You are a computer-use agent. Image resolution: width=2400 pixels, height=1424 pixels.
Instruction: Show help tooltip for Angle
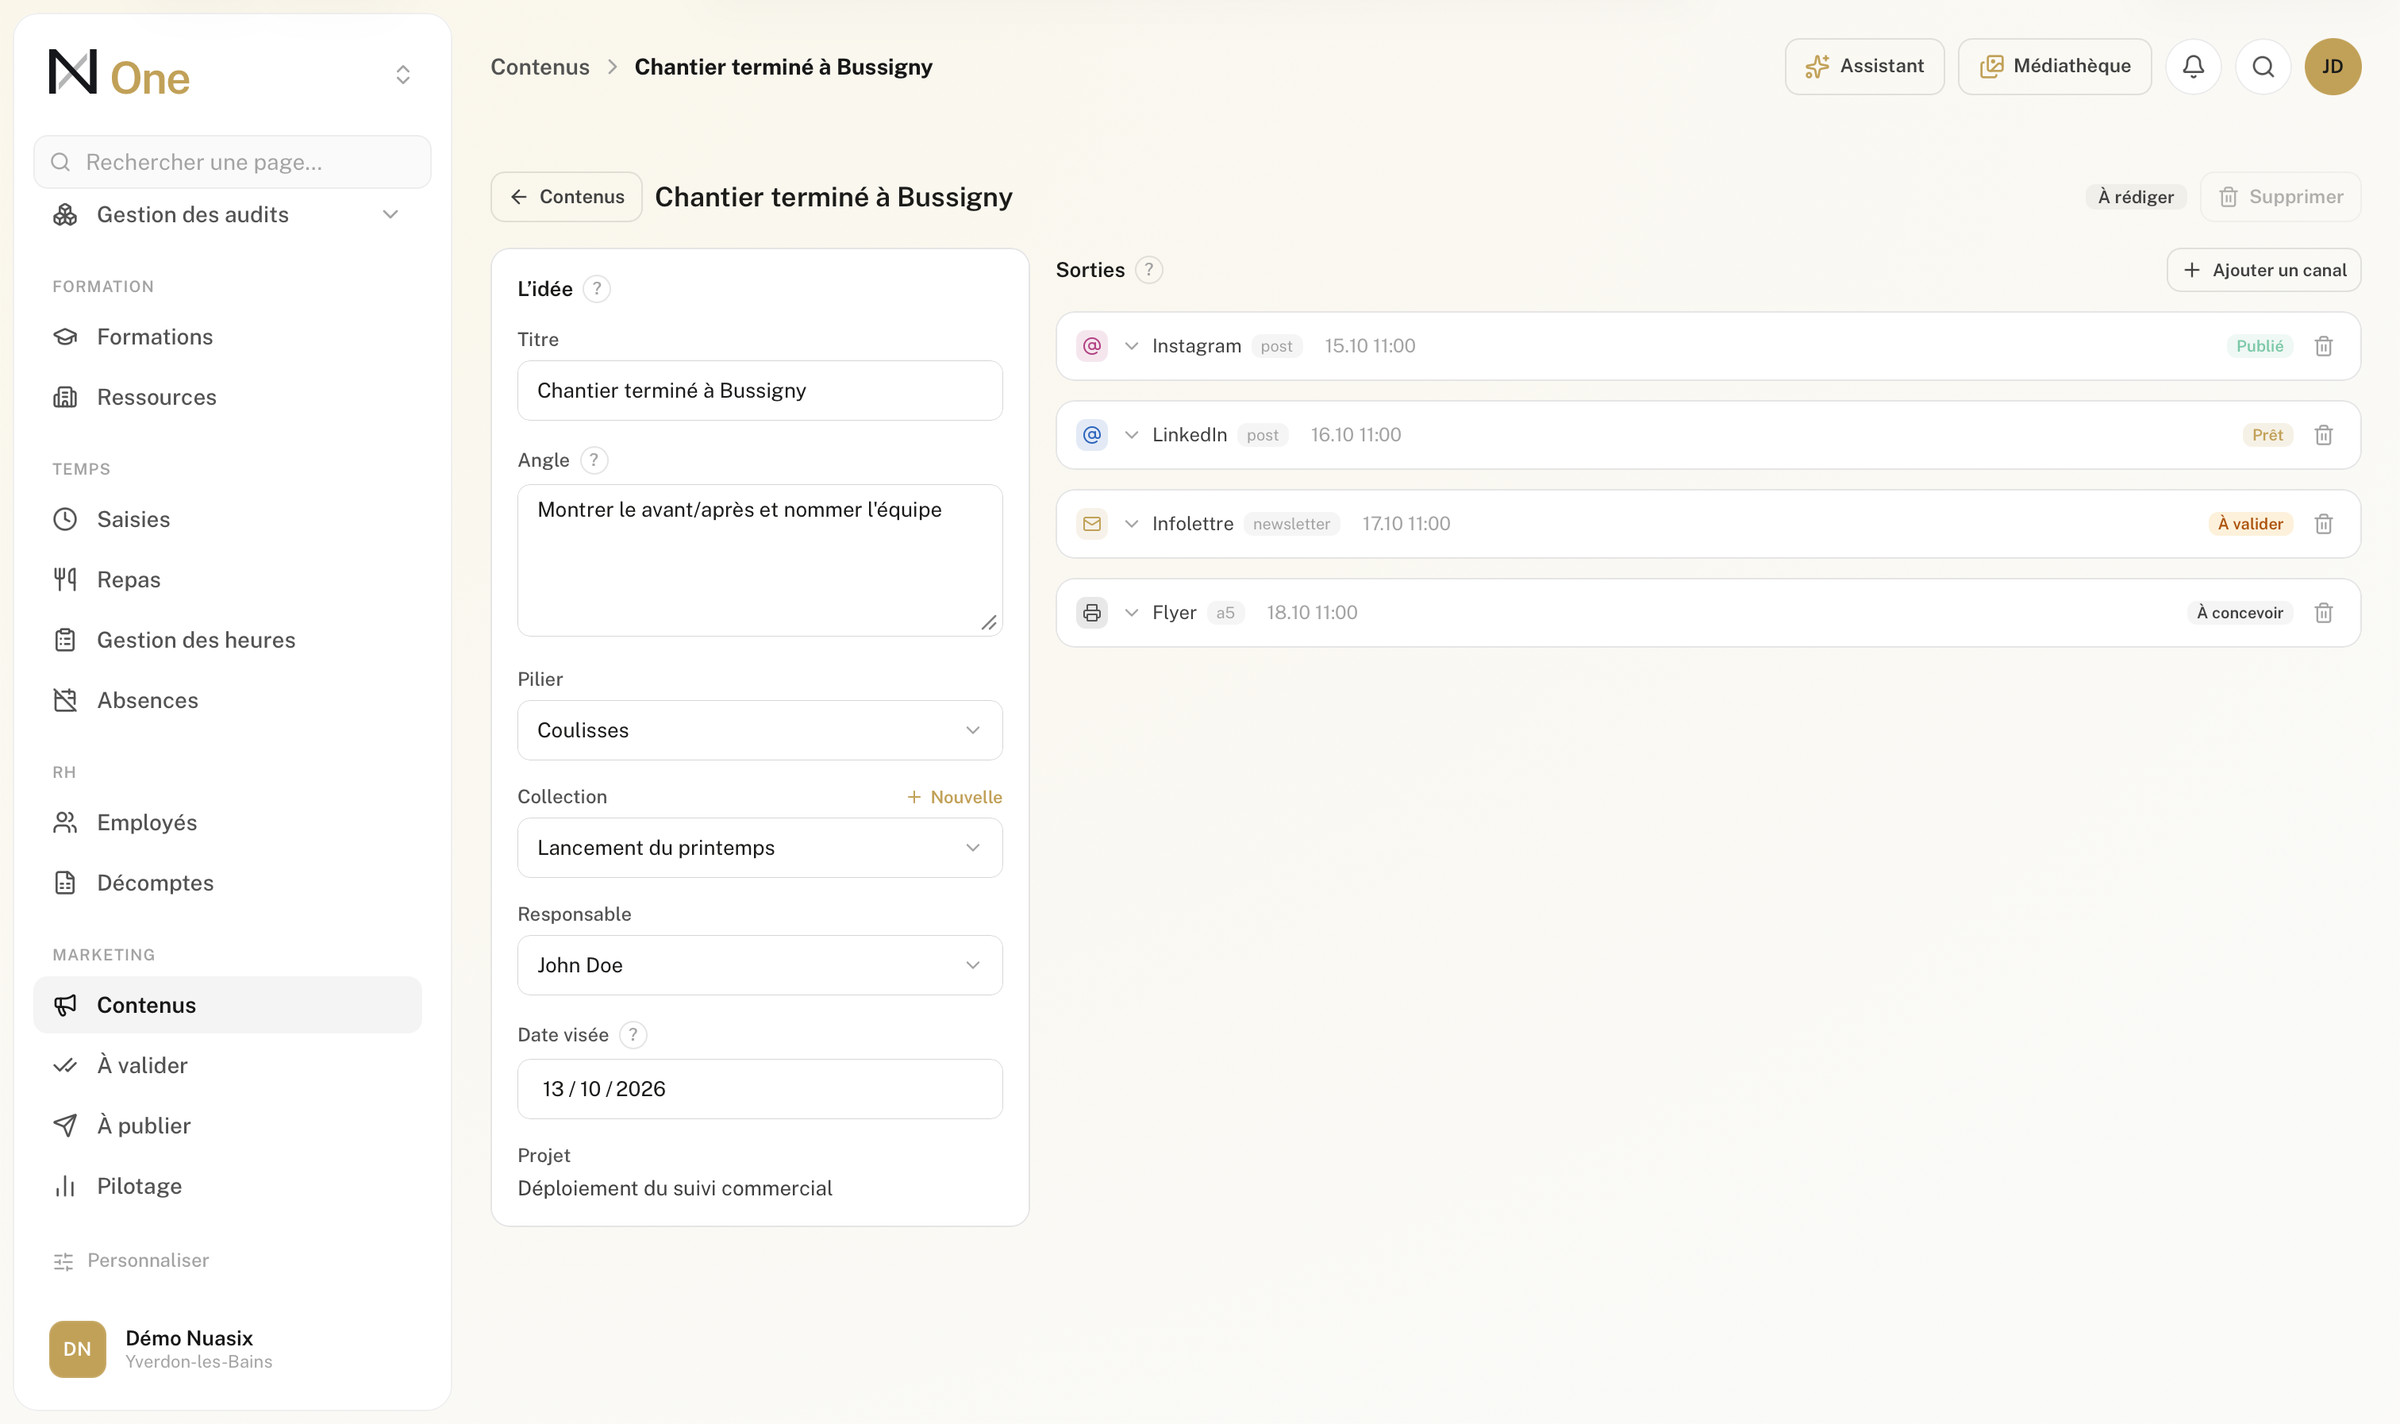click(594, 460)
